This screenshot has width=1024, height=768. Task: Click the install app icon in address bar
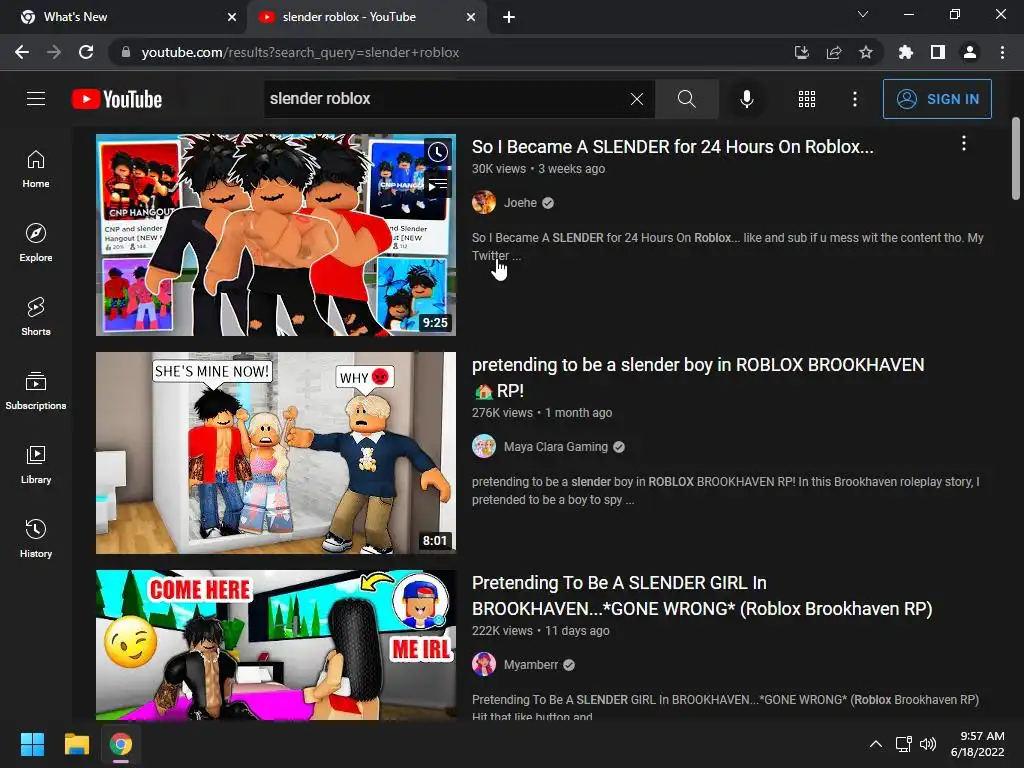802,52
